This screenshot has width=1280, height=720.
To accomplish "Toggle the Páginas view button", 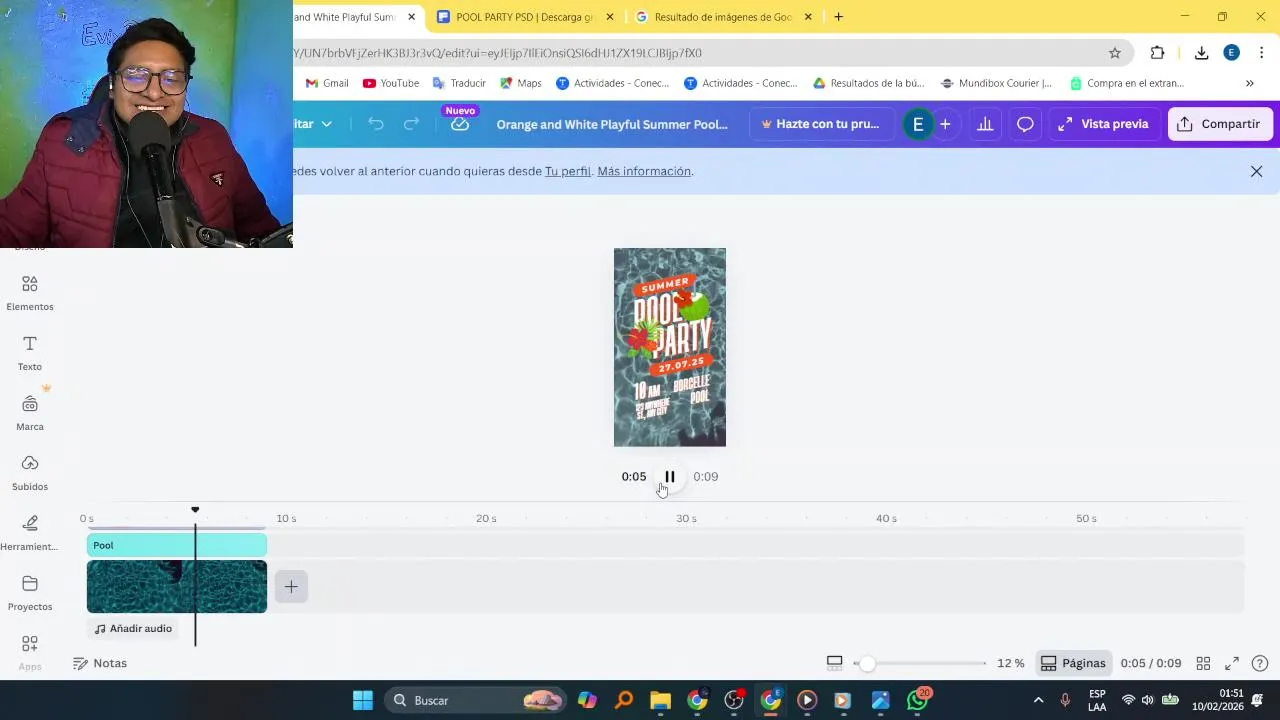I will tap(1073, 663).
